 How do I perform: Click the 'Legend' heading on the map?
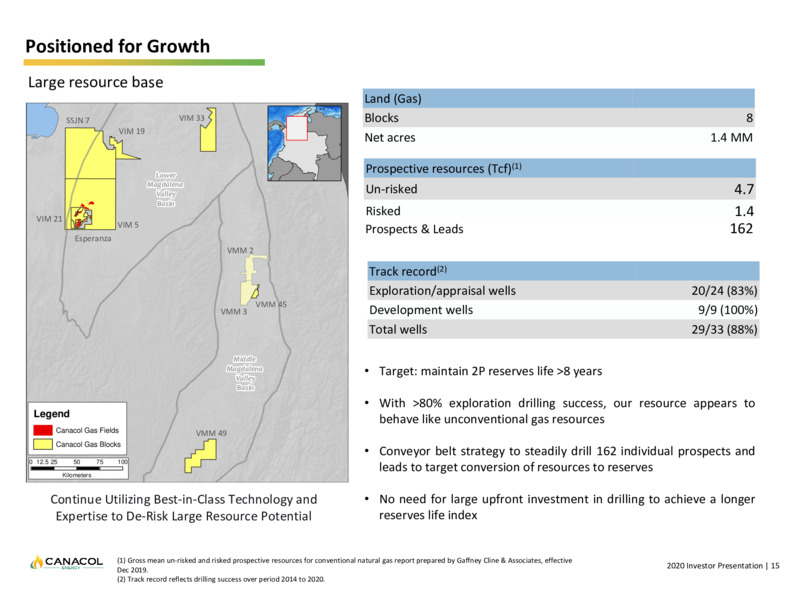click(52, 414)
